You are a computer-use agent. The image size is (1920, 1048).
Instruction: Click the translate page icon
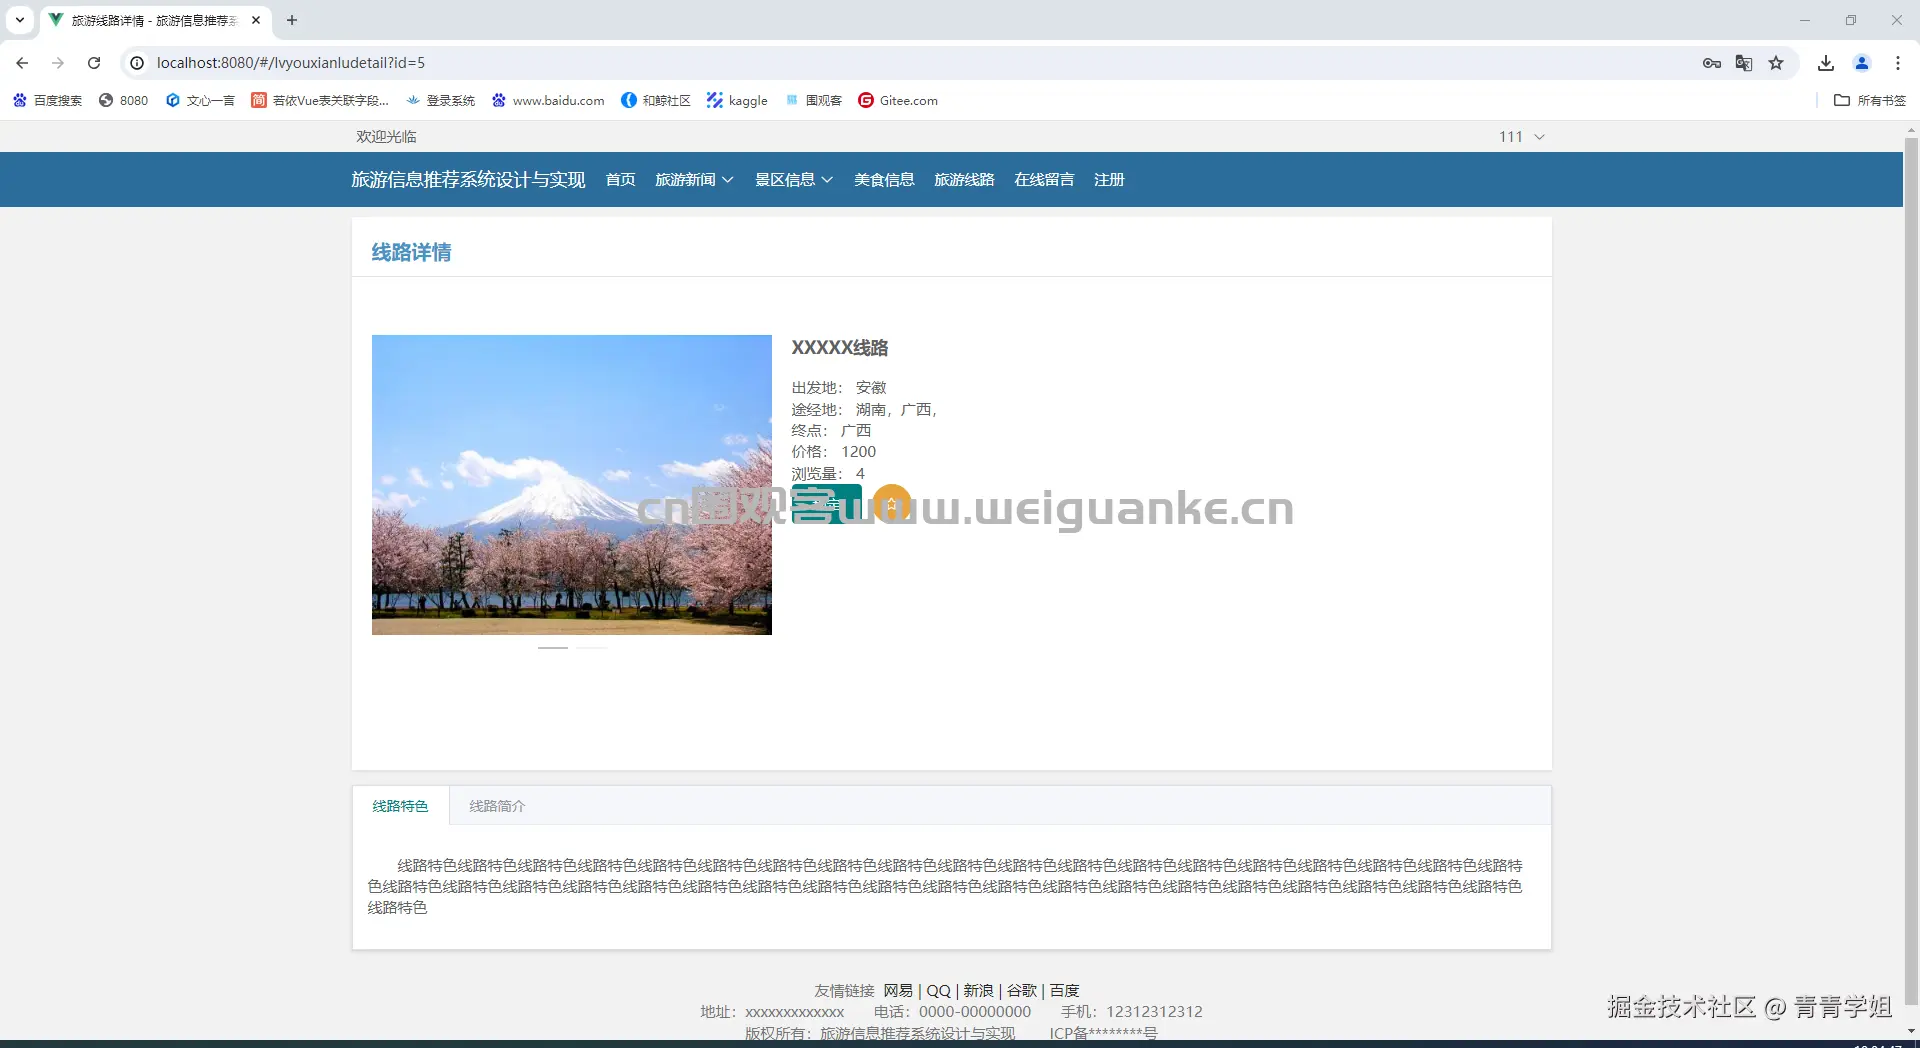pos(1744,63)
